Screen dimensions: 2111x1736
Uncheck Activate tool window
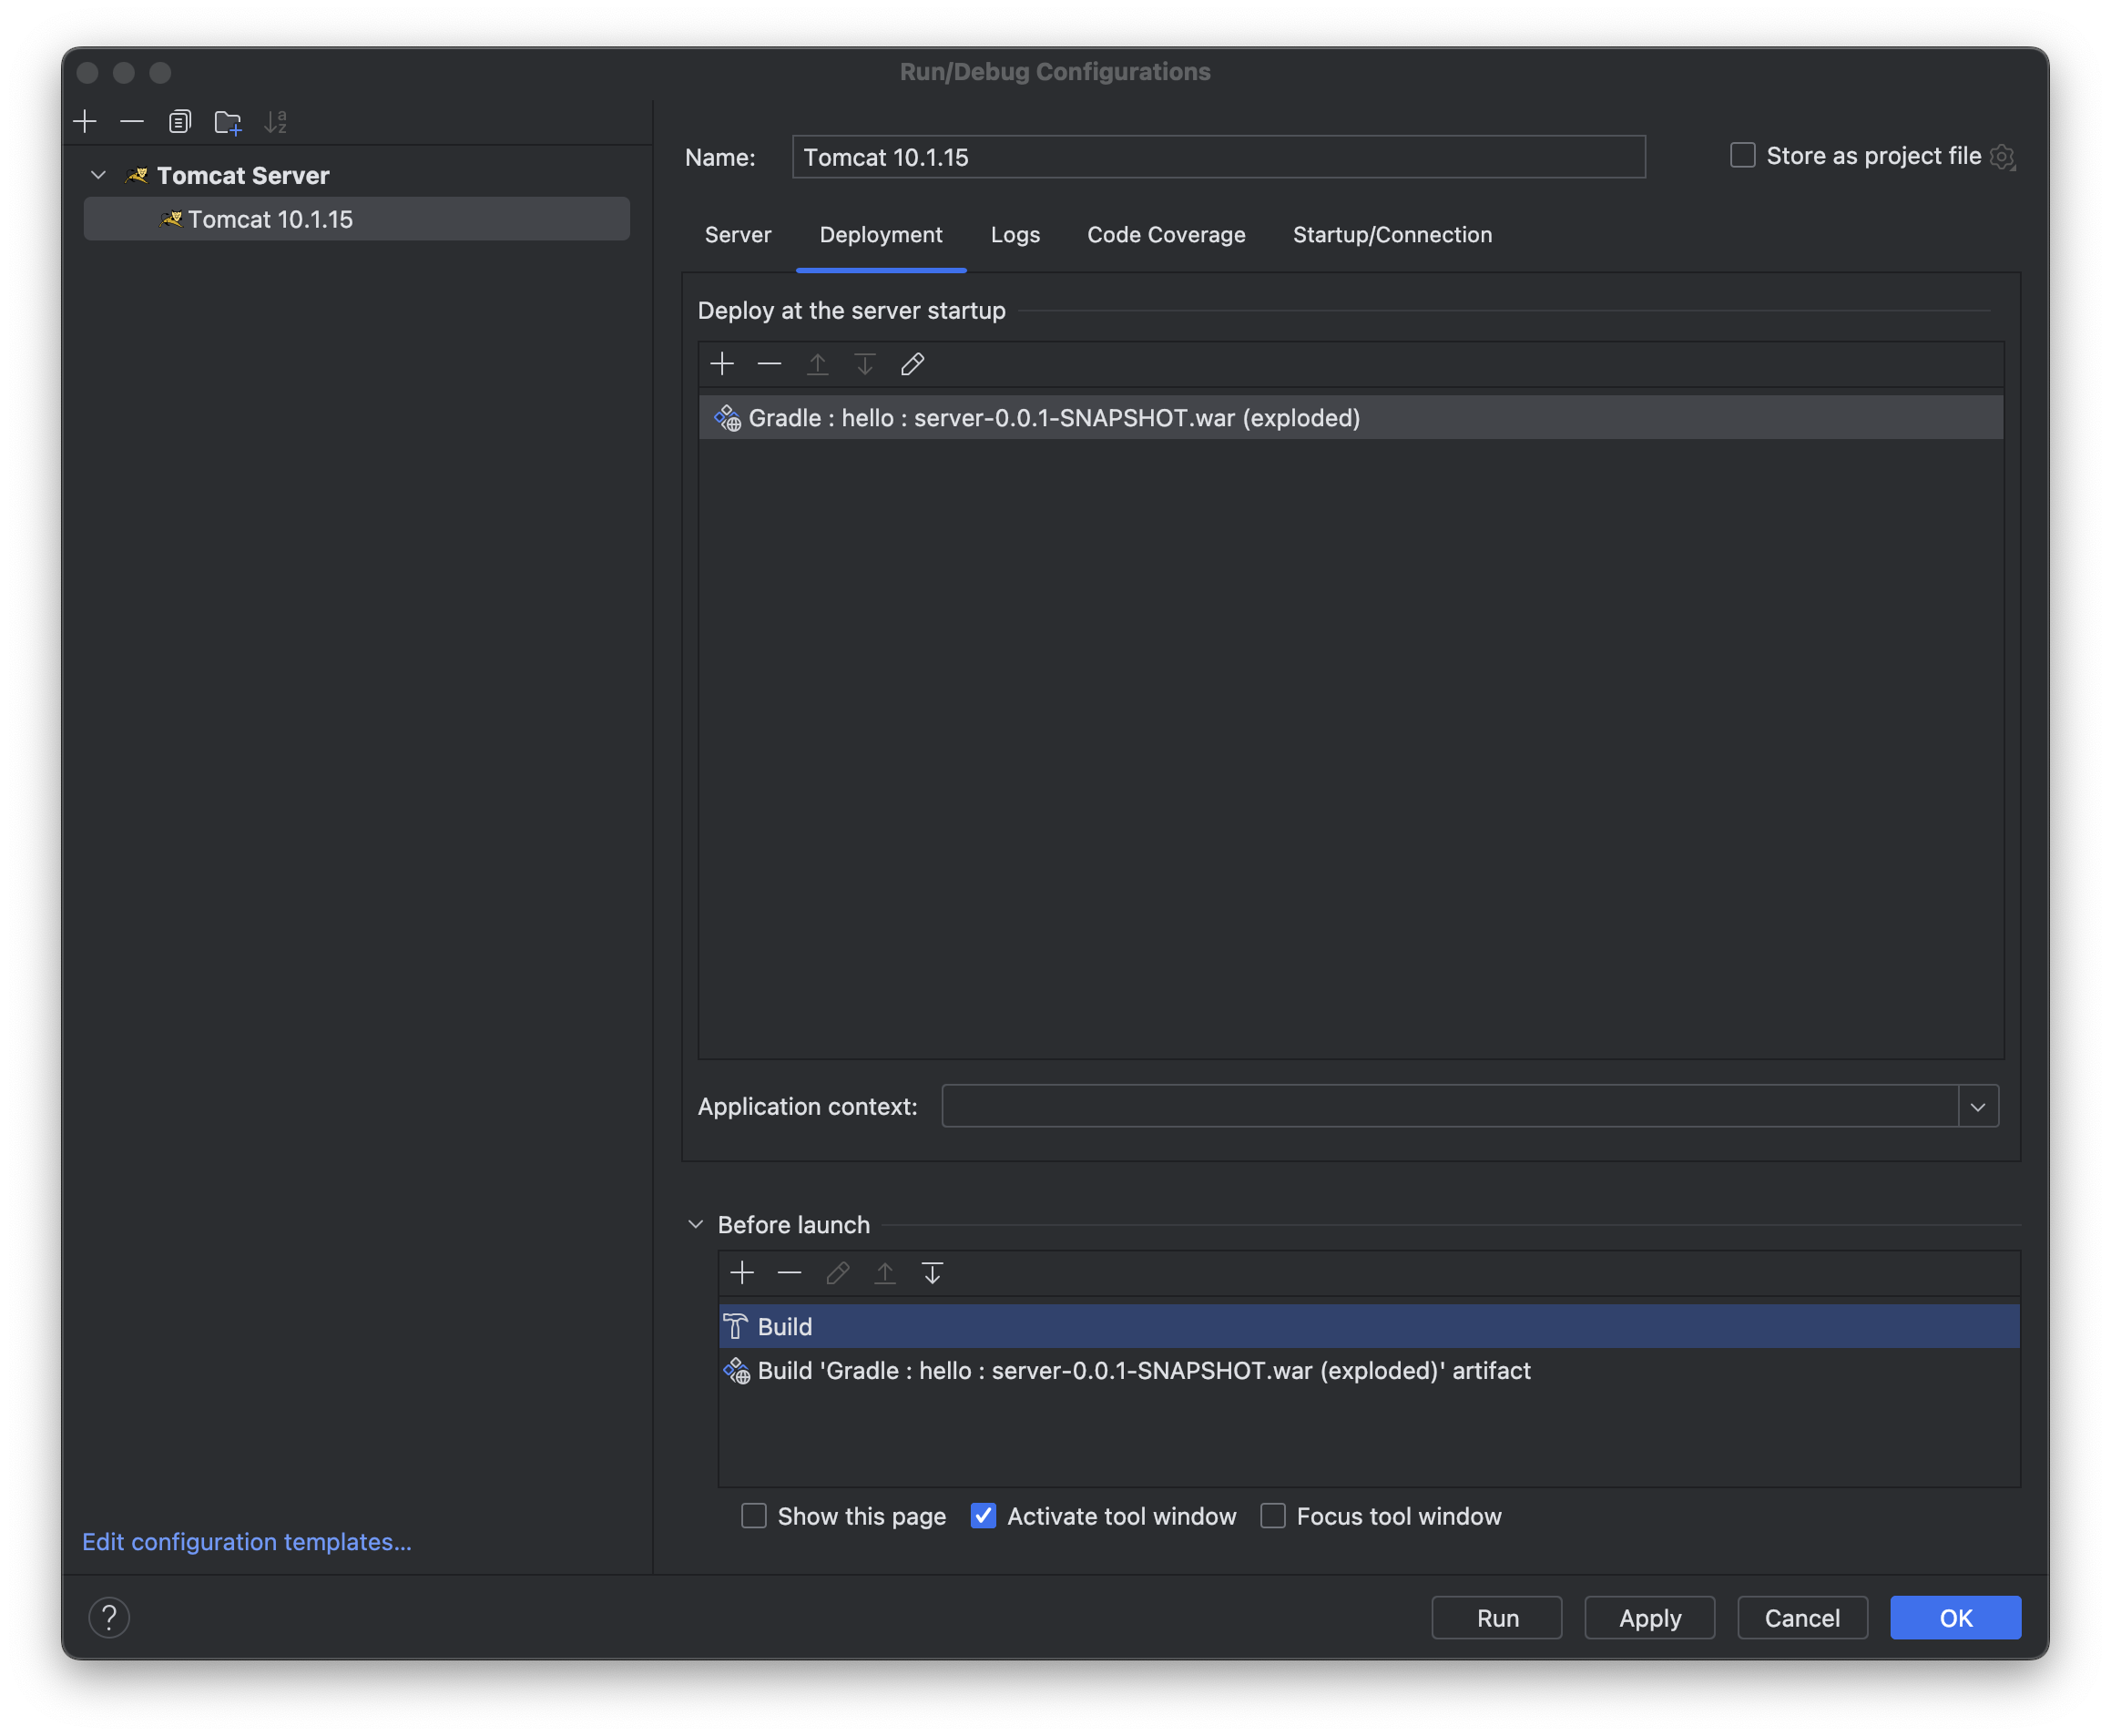pyautogui.click(x=984, y=1516)
